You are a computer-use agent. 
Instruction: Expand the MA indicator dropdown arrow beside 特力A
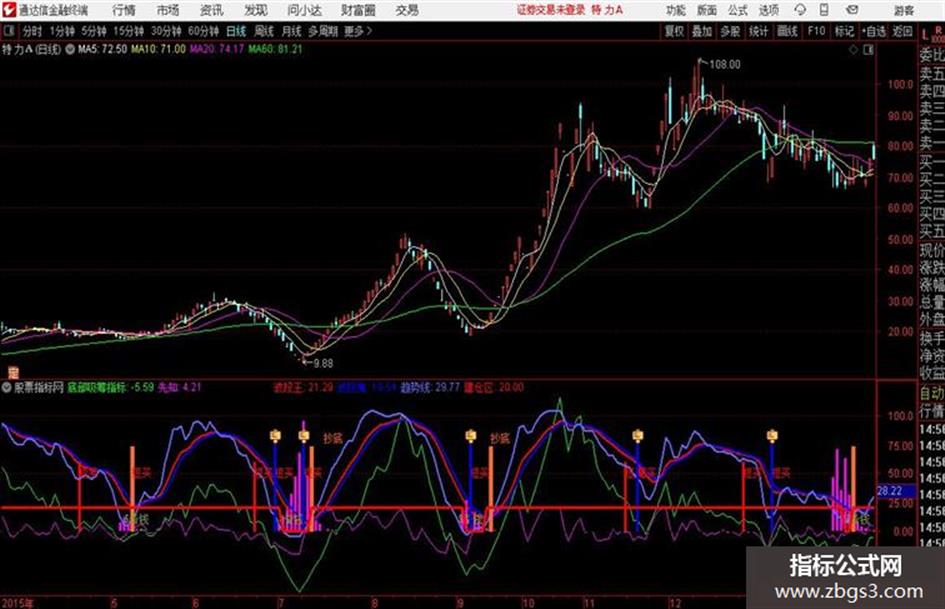click(70, 49)
